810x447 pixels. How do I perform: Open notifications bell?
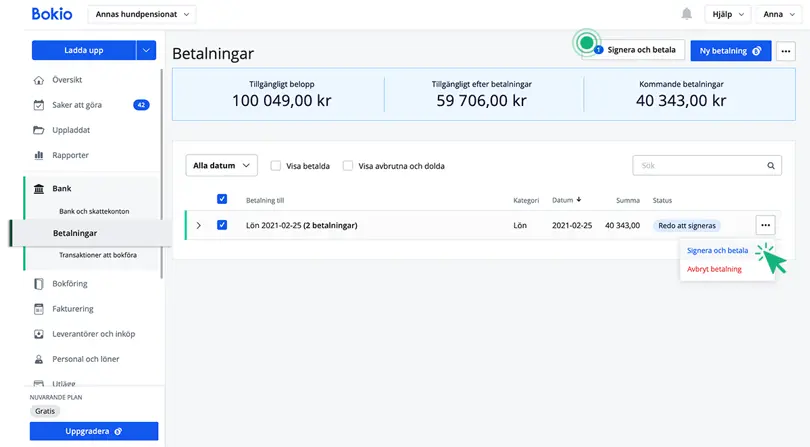[686, 14]
